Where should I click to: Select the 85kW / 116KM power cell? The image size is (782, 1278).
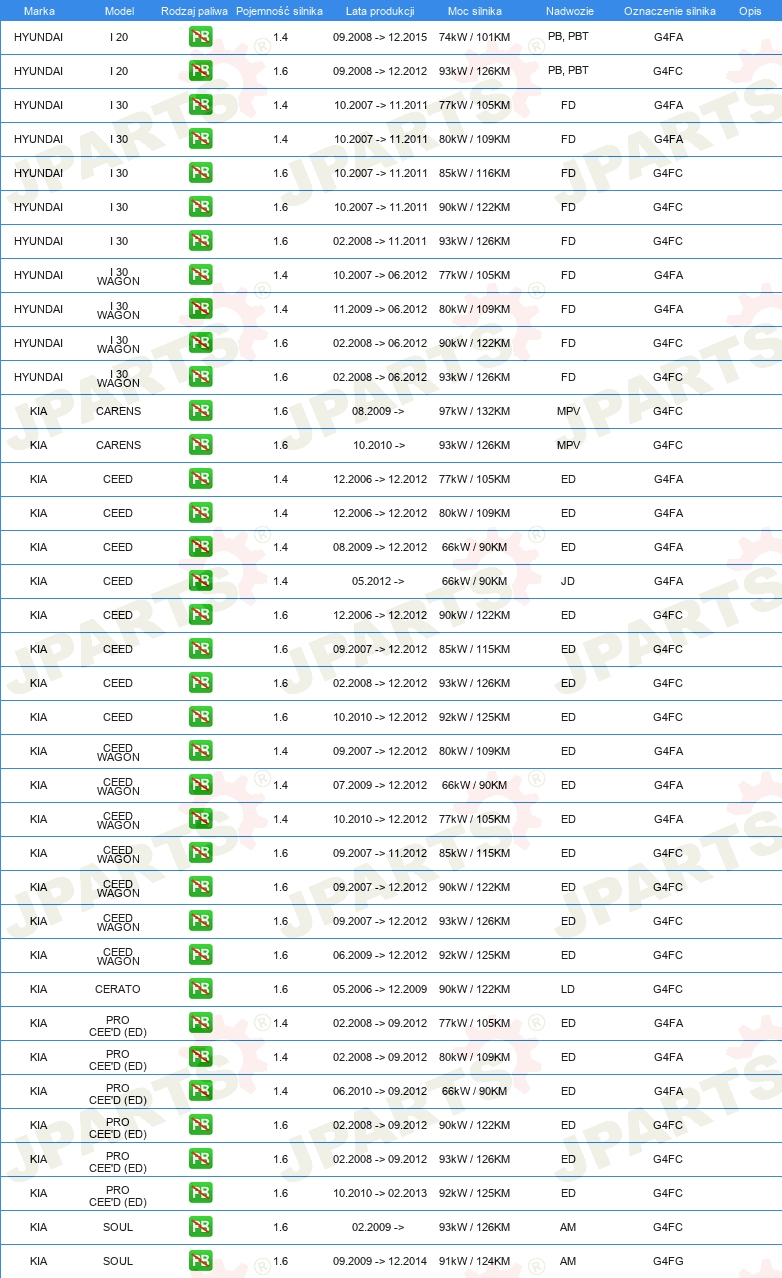point(474,173)
